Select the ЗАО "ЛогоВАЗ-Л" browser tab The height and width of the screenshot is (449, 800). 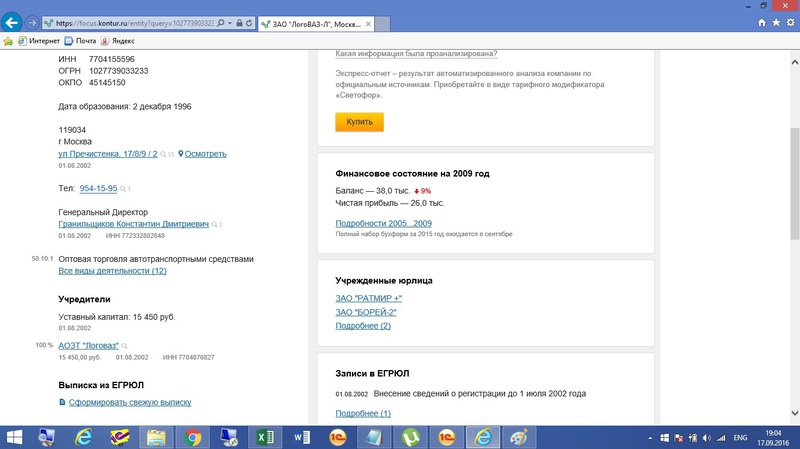[x=316, y=24]
